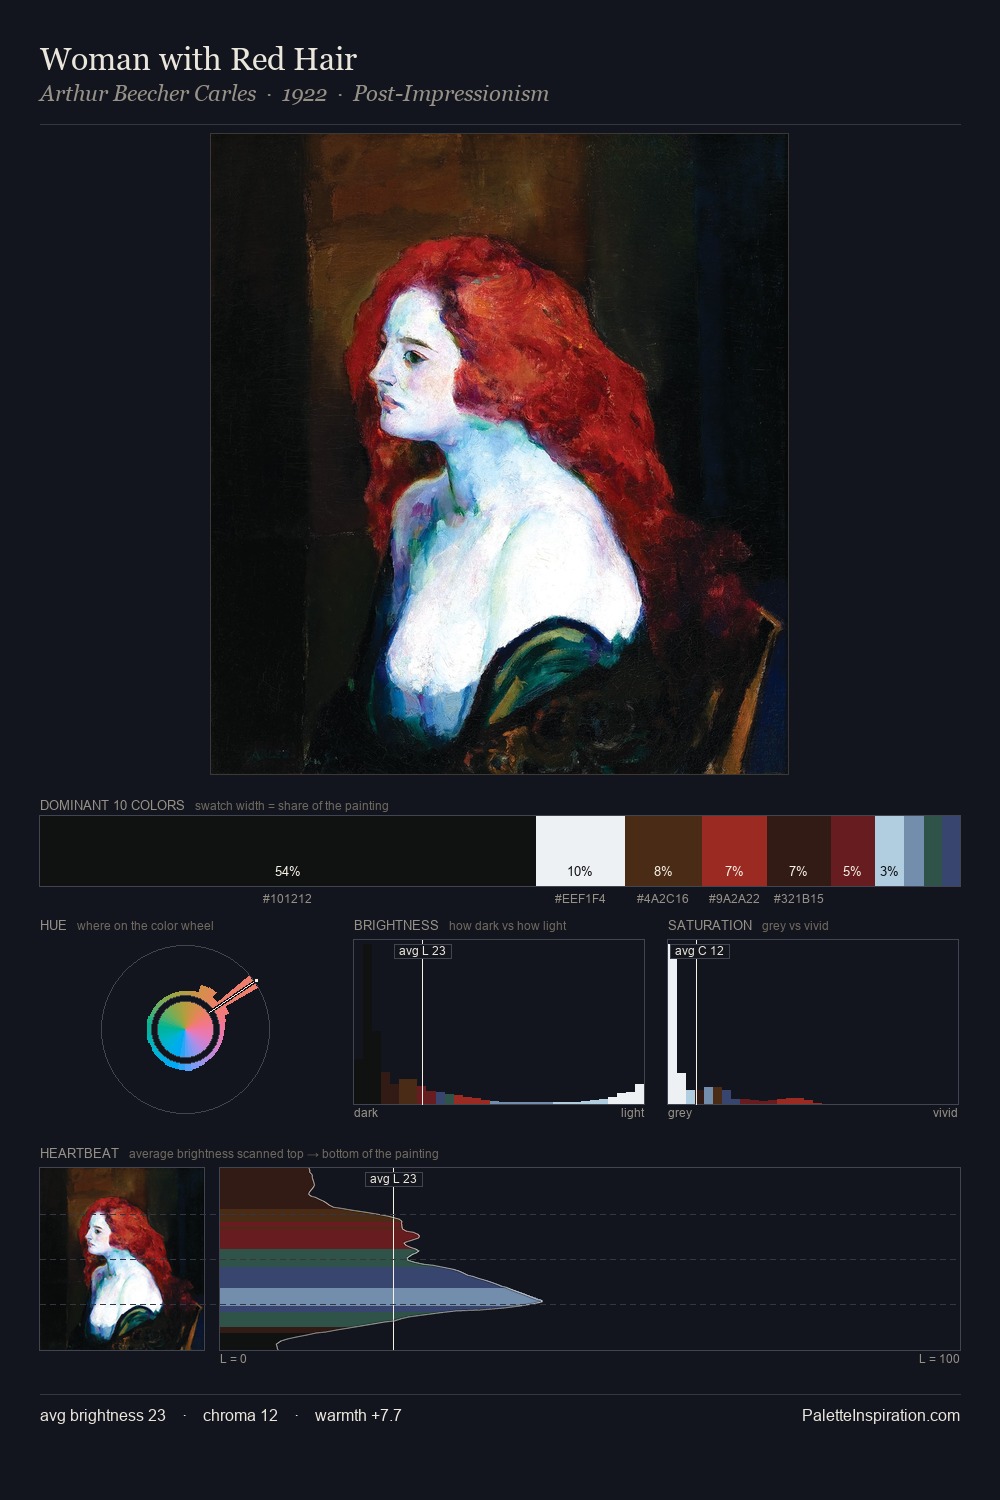Click the "DOMINANT 10 COLORS" heading

tap(112, 805)
